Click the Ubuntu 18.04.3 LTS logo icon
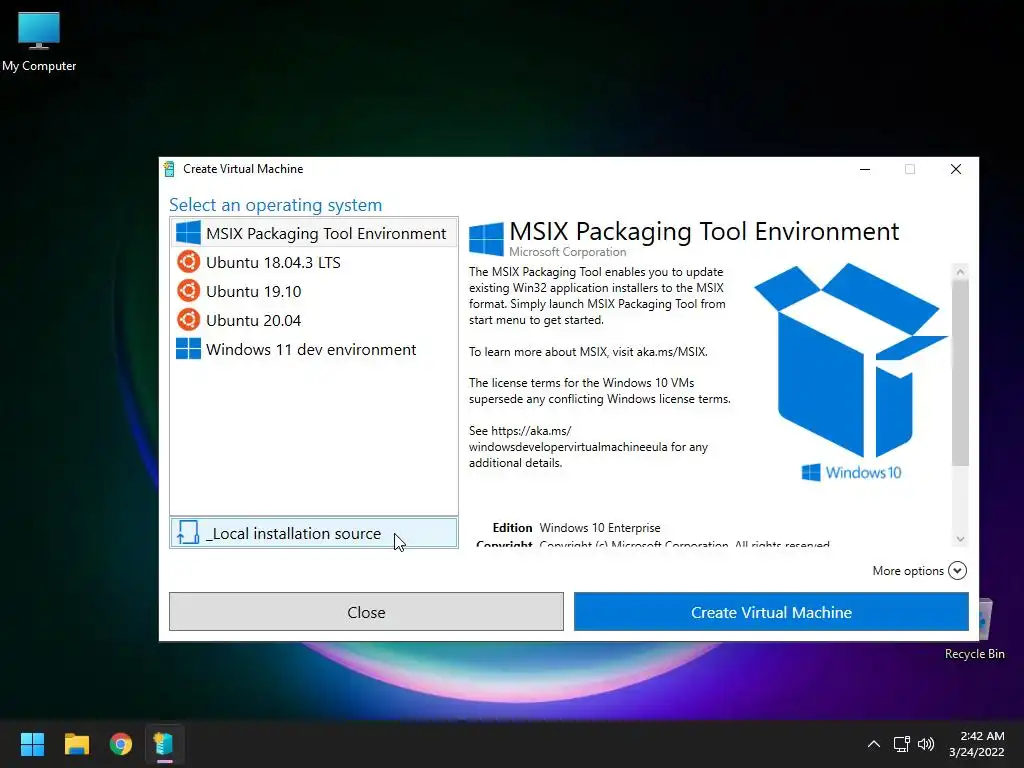The height and width of the screenshot is (768, 1024). (x=188, y=262)
